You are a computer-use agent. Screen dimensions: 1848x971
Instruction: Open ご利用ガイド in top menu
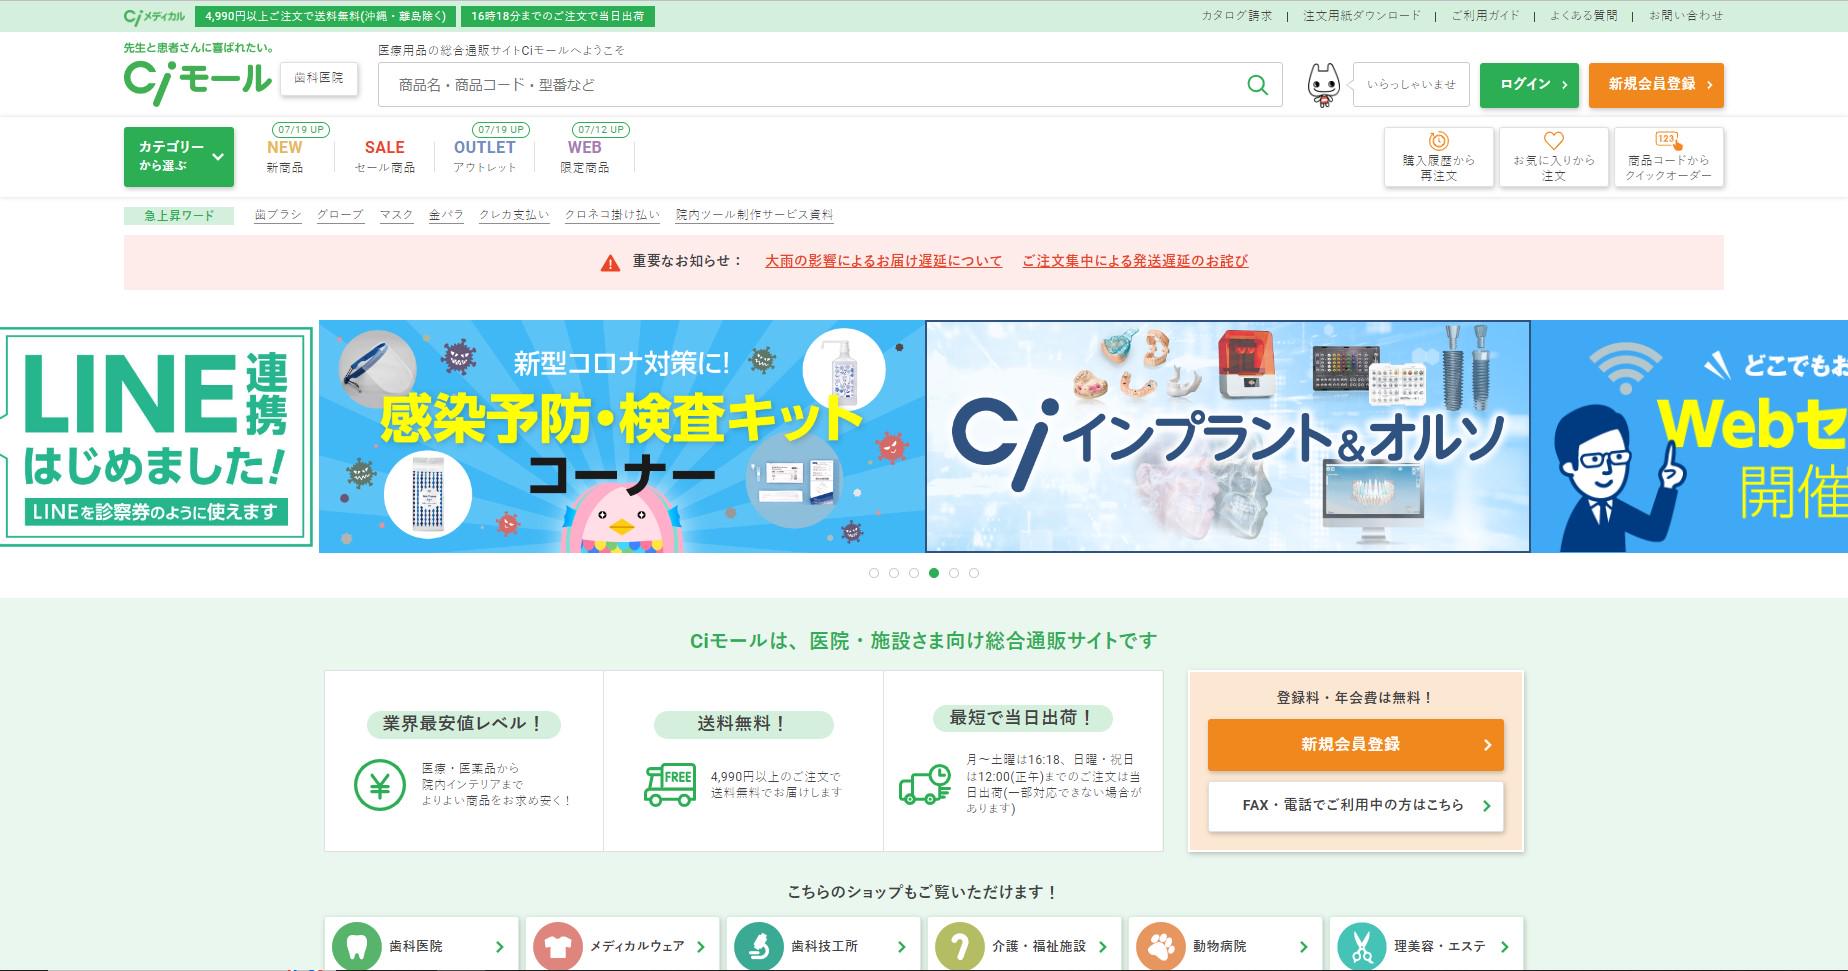[x=1485, y=16]
